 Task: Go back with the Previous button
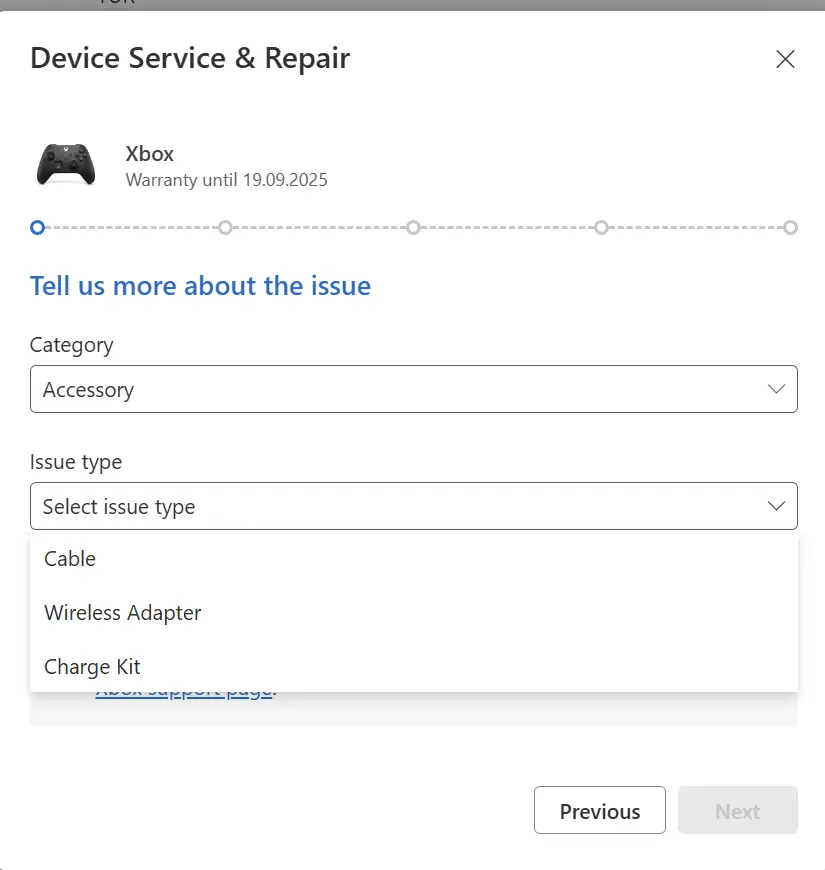coord(600,810)
